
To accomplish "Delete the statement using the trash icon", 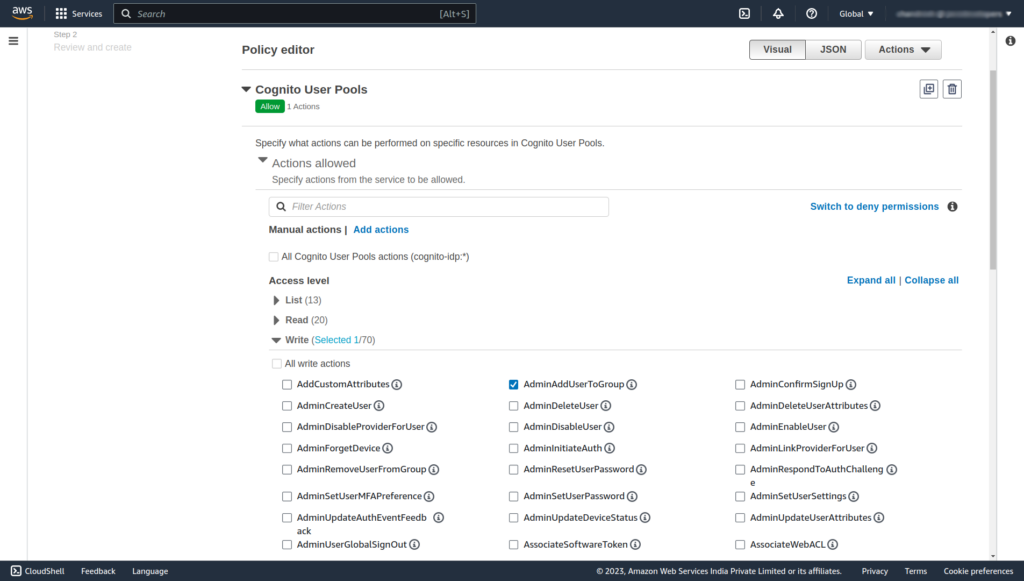I will click(952, 89).
